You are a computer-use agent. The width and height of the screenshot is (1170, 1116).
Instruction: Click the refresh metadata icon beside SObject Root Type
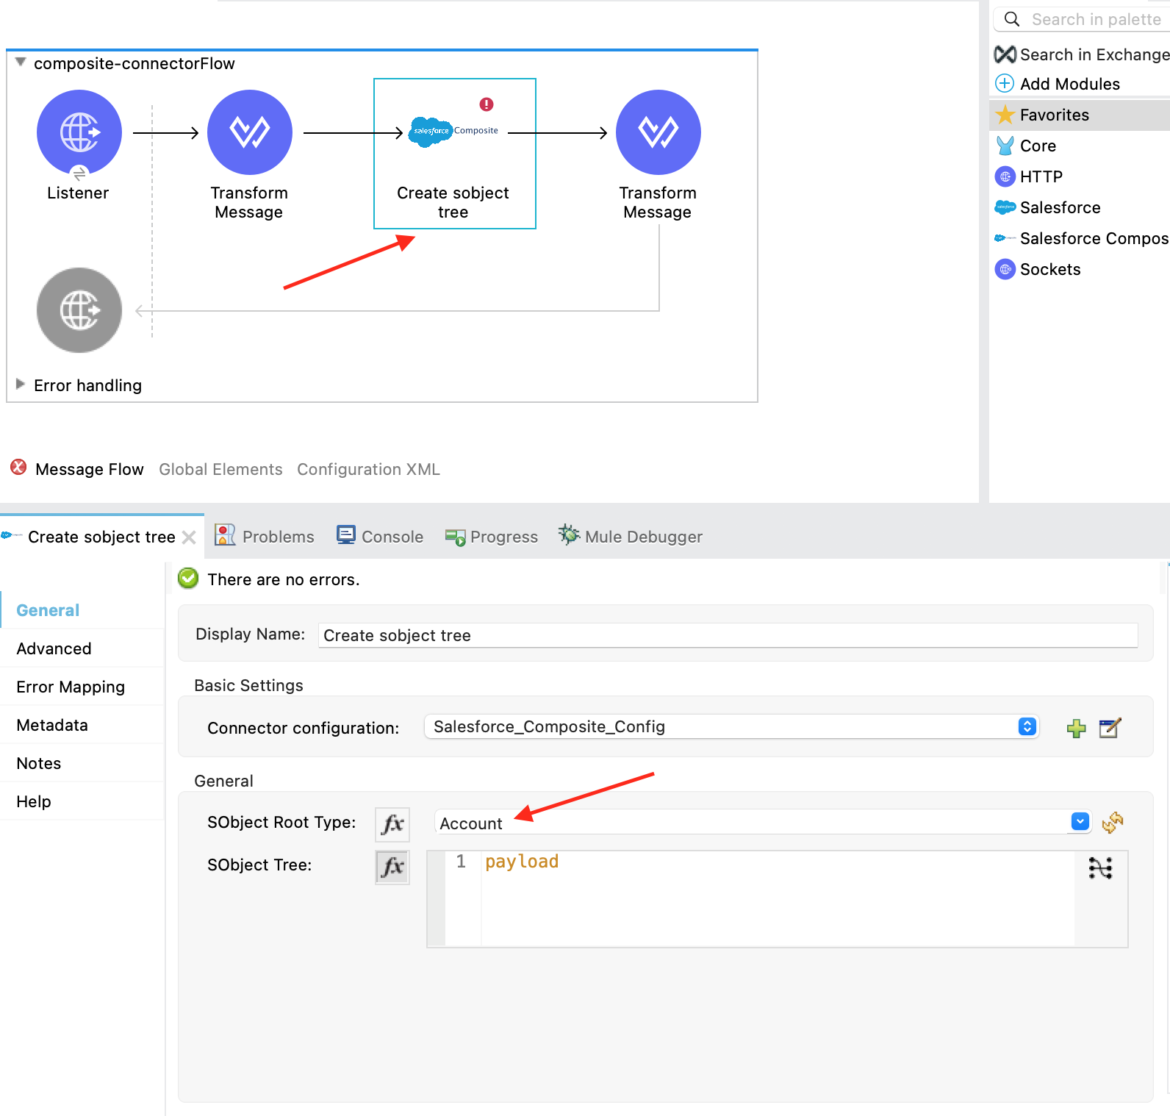point(1113,821)
